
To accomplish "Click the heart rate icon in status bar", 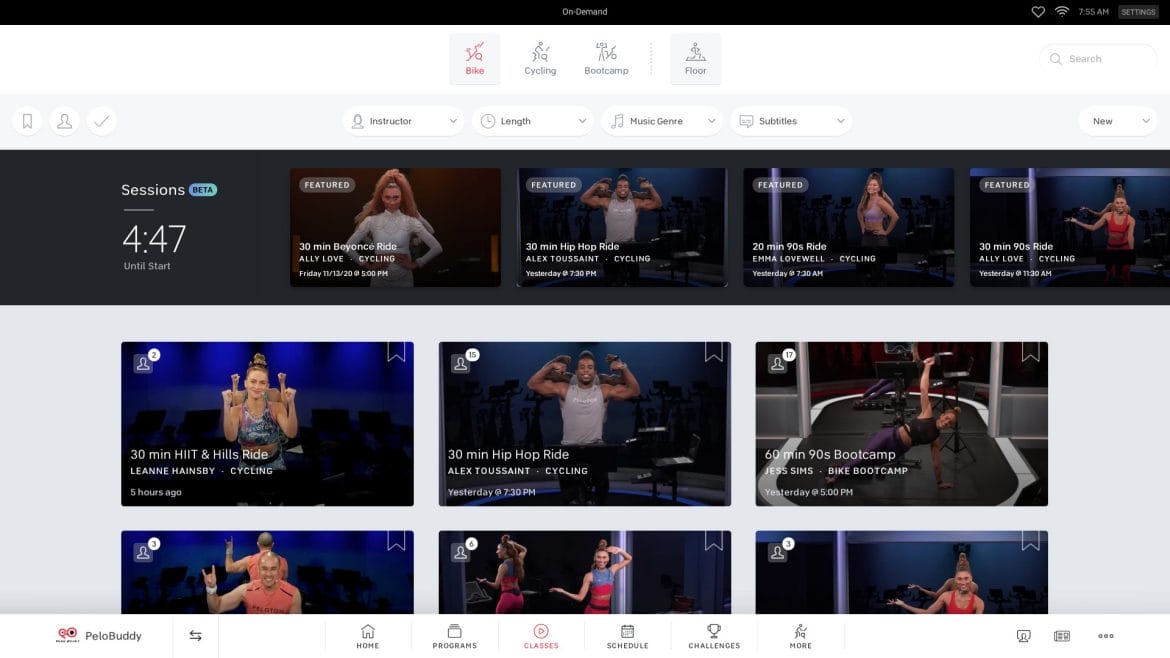I will 1038,12.
